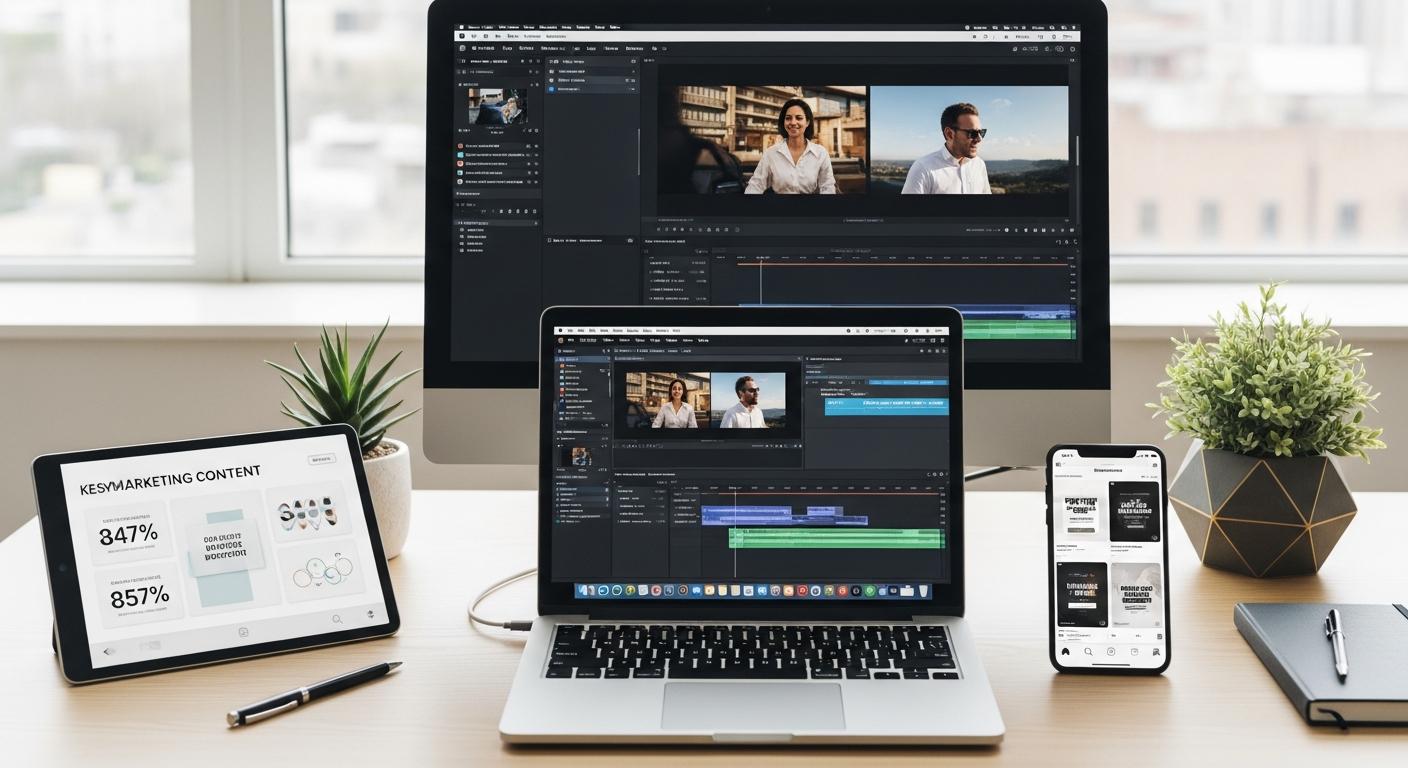Tap the home icon on the phone's bottom bar
Screen dimensions: 1408x768
[x=1066, y=652]
